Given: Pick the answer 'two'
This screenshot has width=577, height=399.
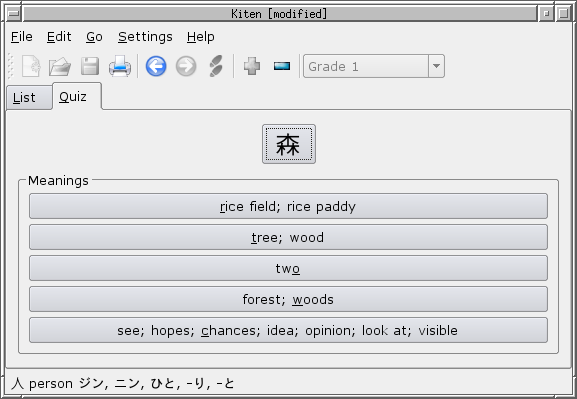Looking at the screenshot, I should (288, 268).
